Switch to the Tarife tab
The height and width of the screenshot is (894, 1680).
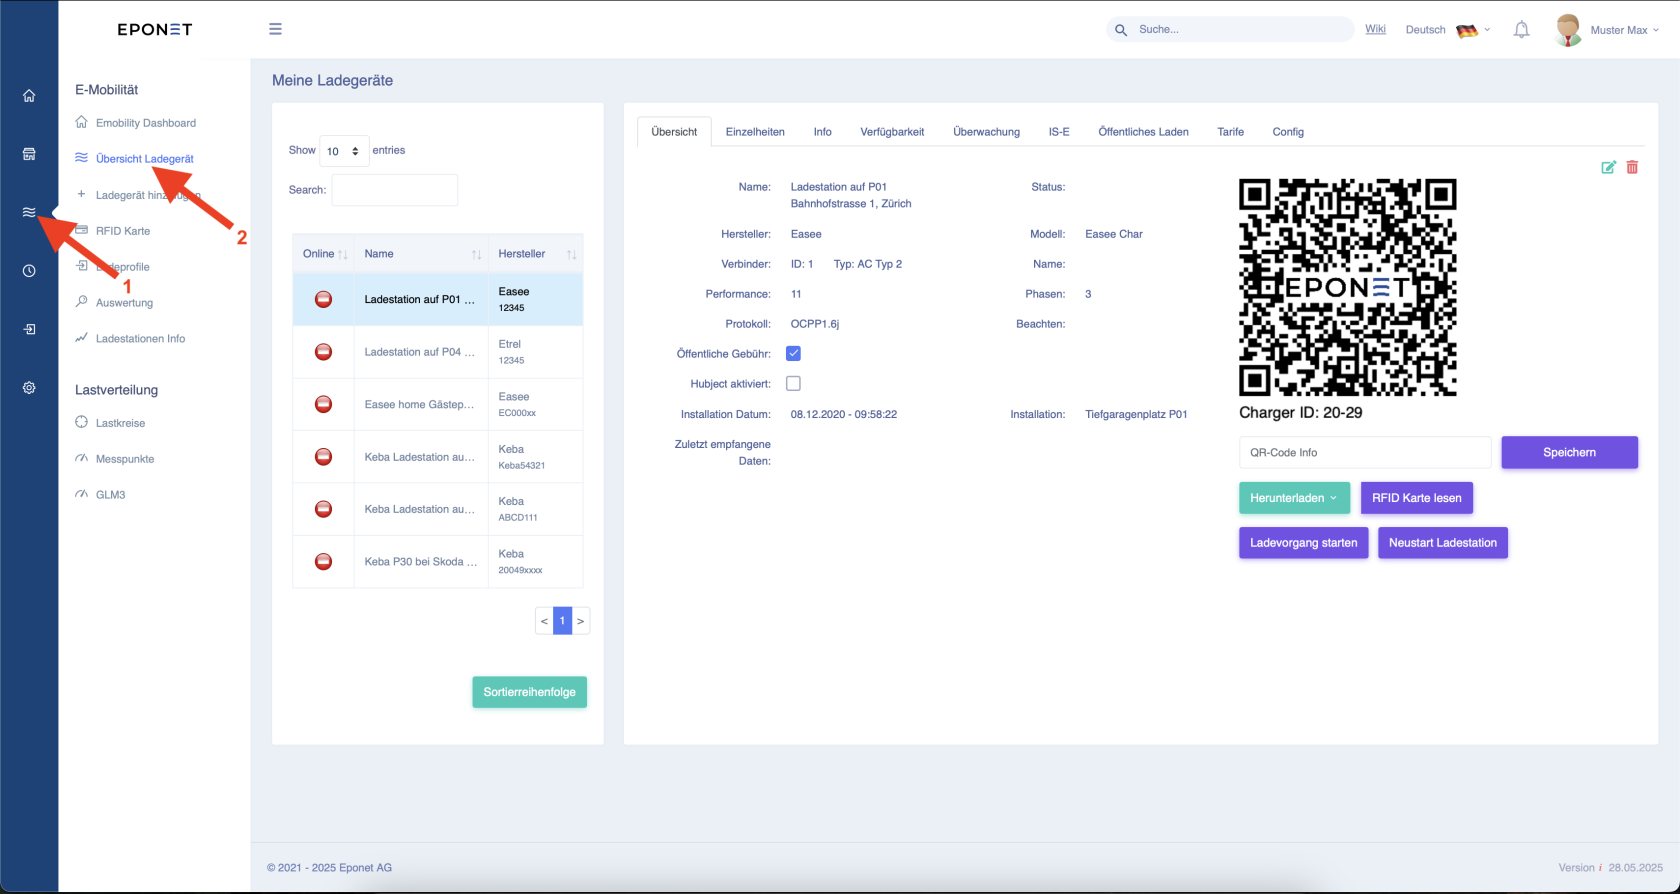pyautogui.click(x=1230, y=132)
